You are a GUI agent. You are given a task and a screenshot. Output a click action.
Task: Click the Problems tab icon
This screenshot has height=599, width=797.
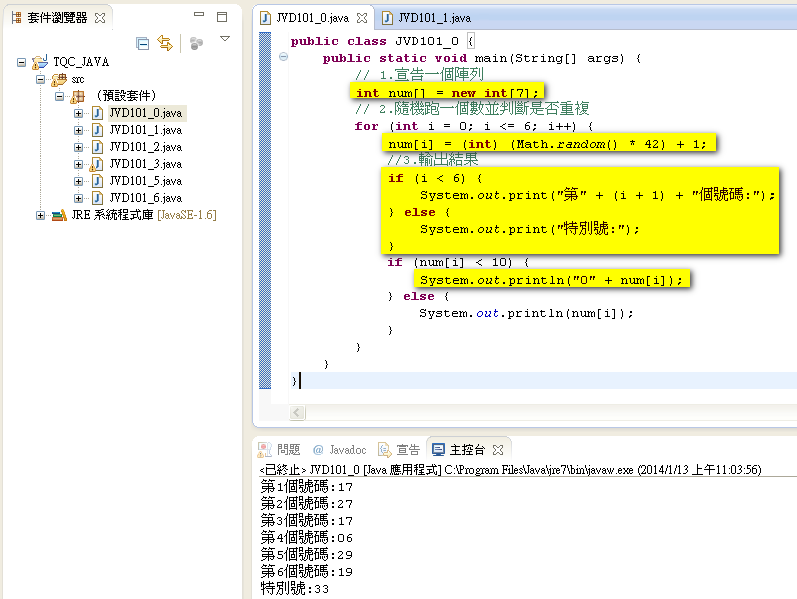click(265, 450)
